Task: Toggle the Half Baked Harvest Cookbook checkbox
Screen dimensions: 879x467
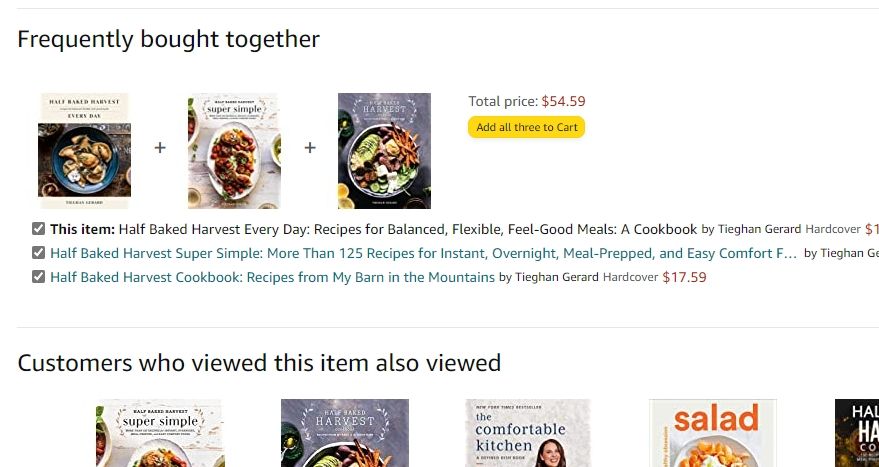Action: (x=38, y=277)
